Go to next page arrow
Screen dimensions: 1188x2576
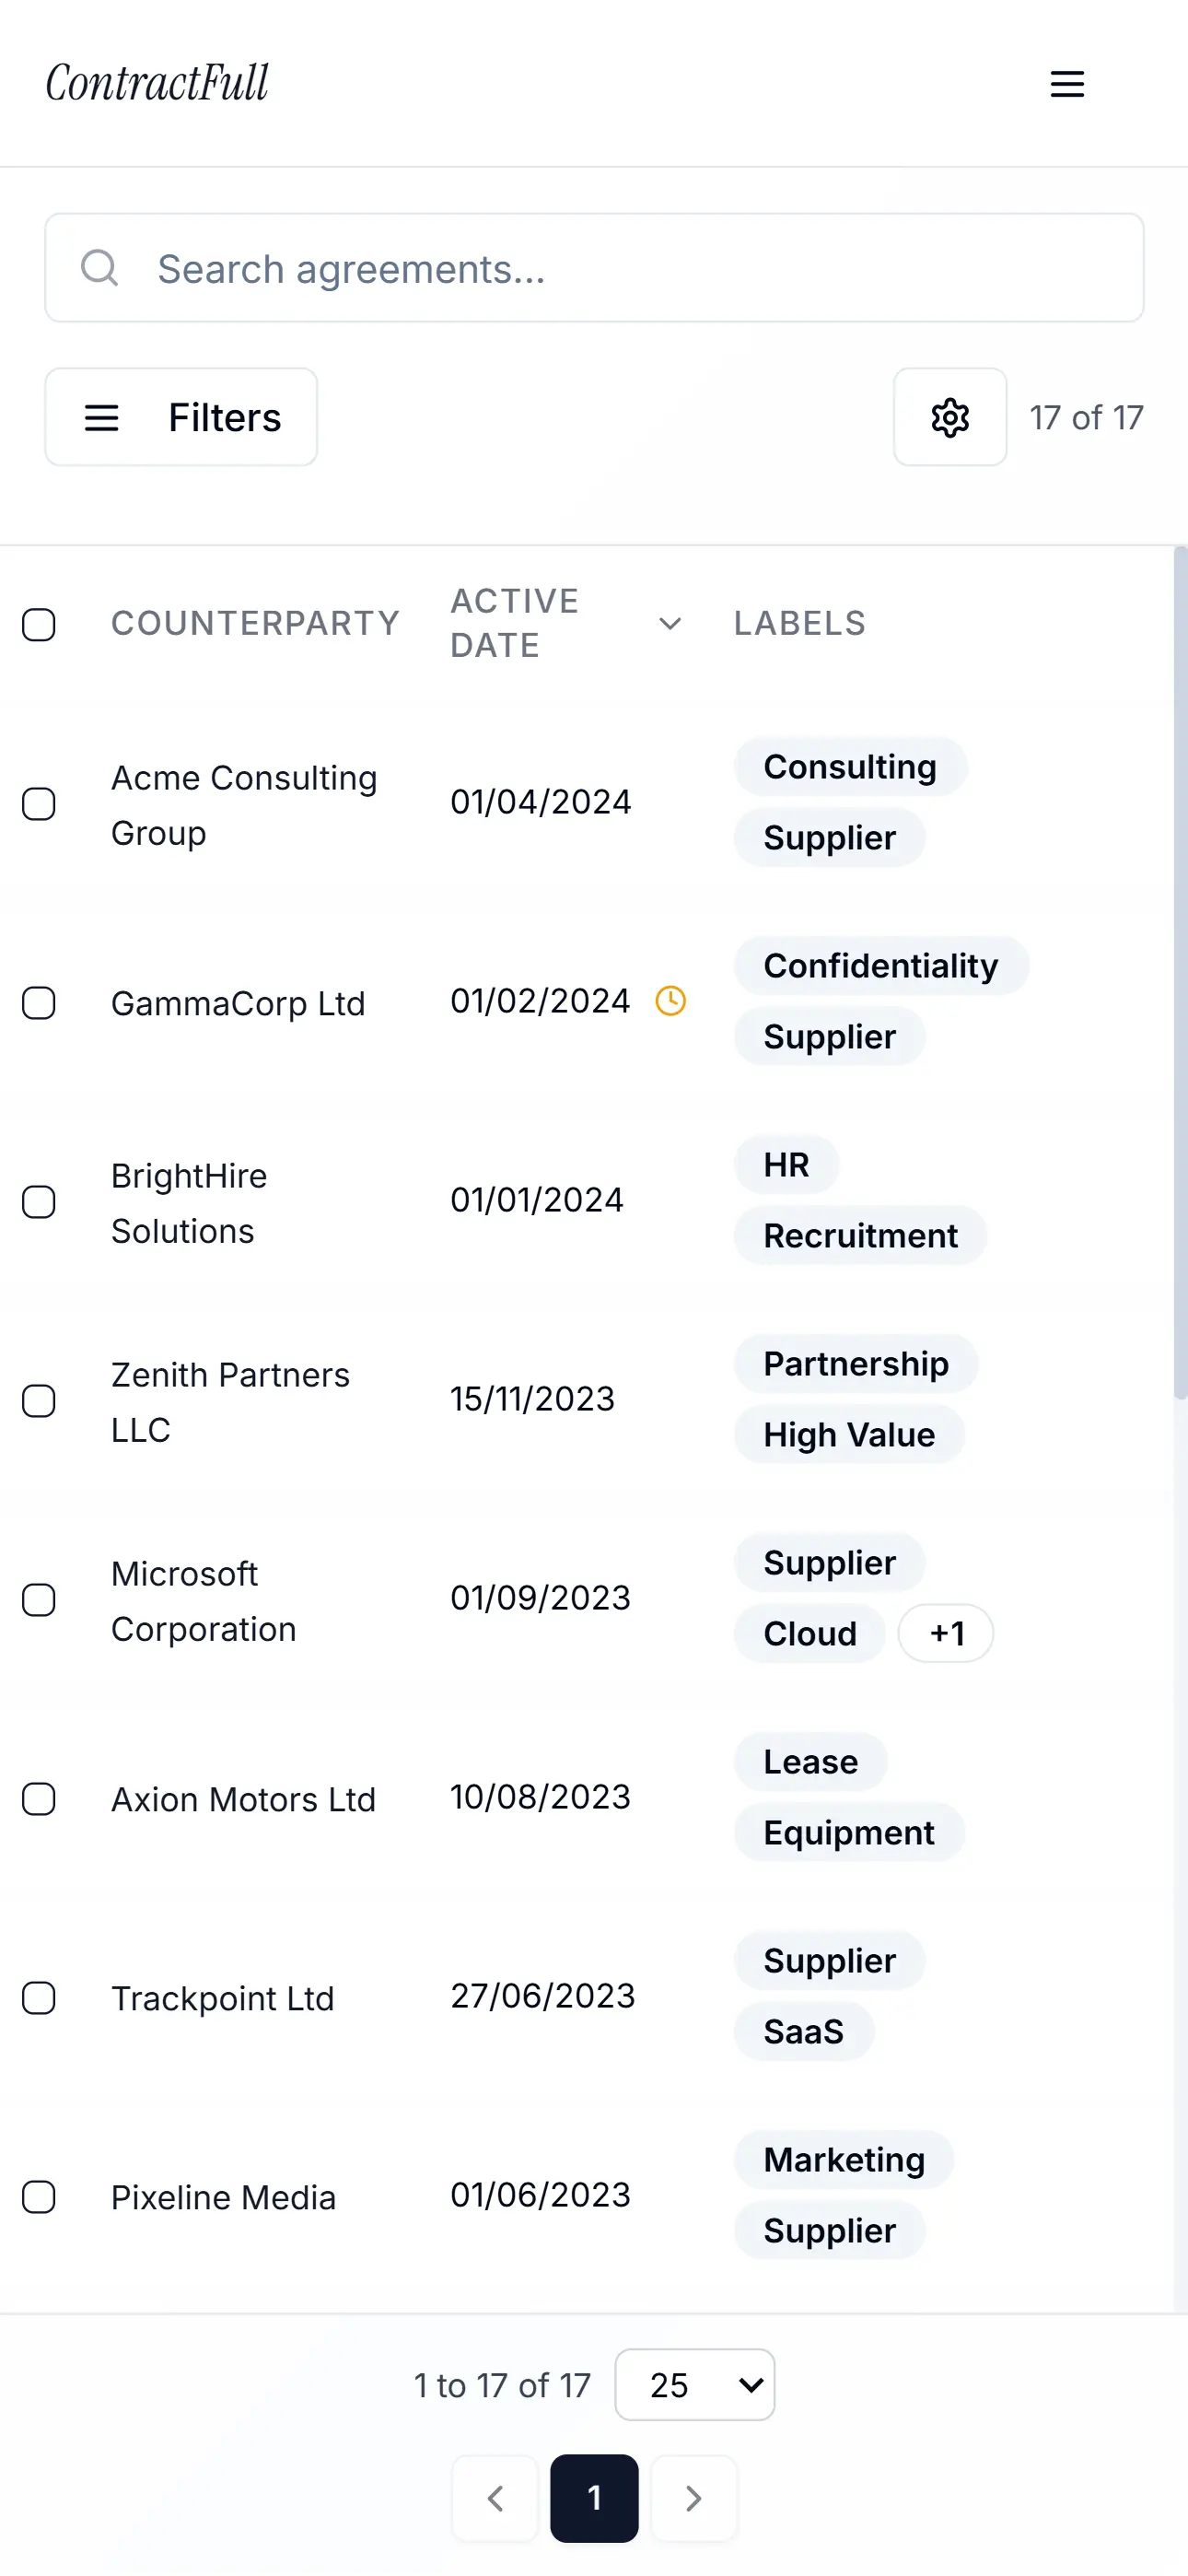694,2498
